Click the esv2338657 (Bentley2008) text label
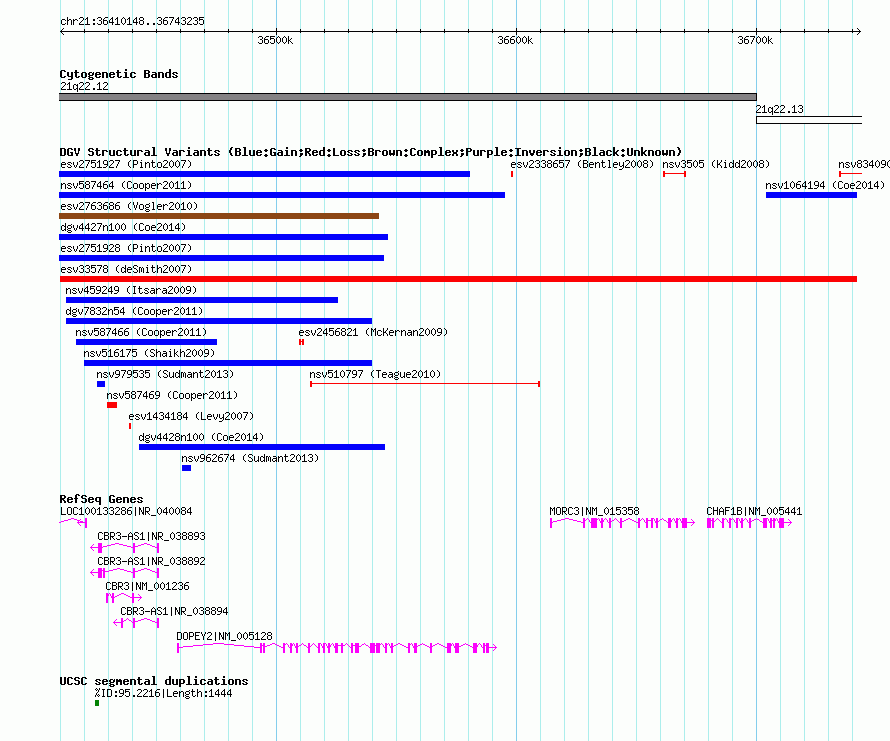The width and height of the screenshot is (890, 741). point(582,164)
